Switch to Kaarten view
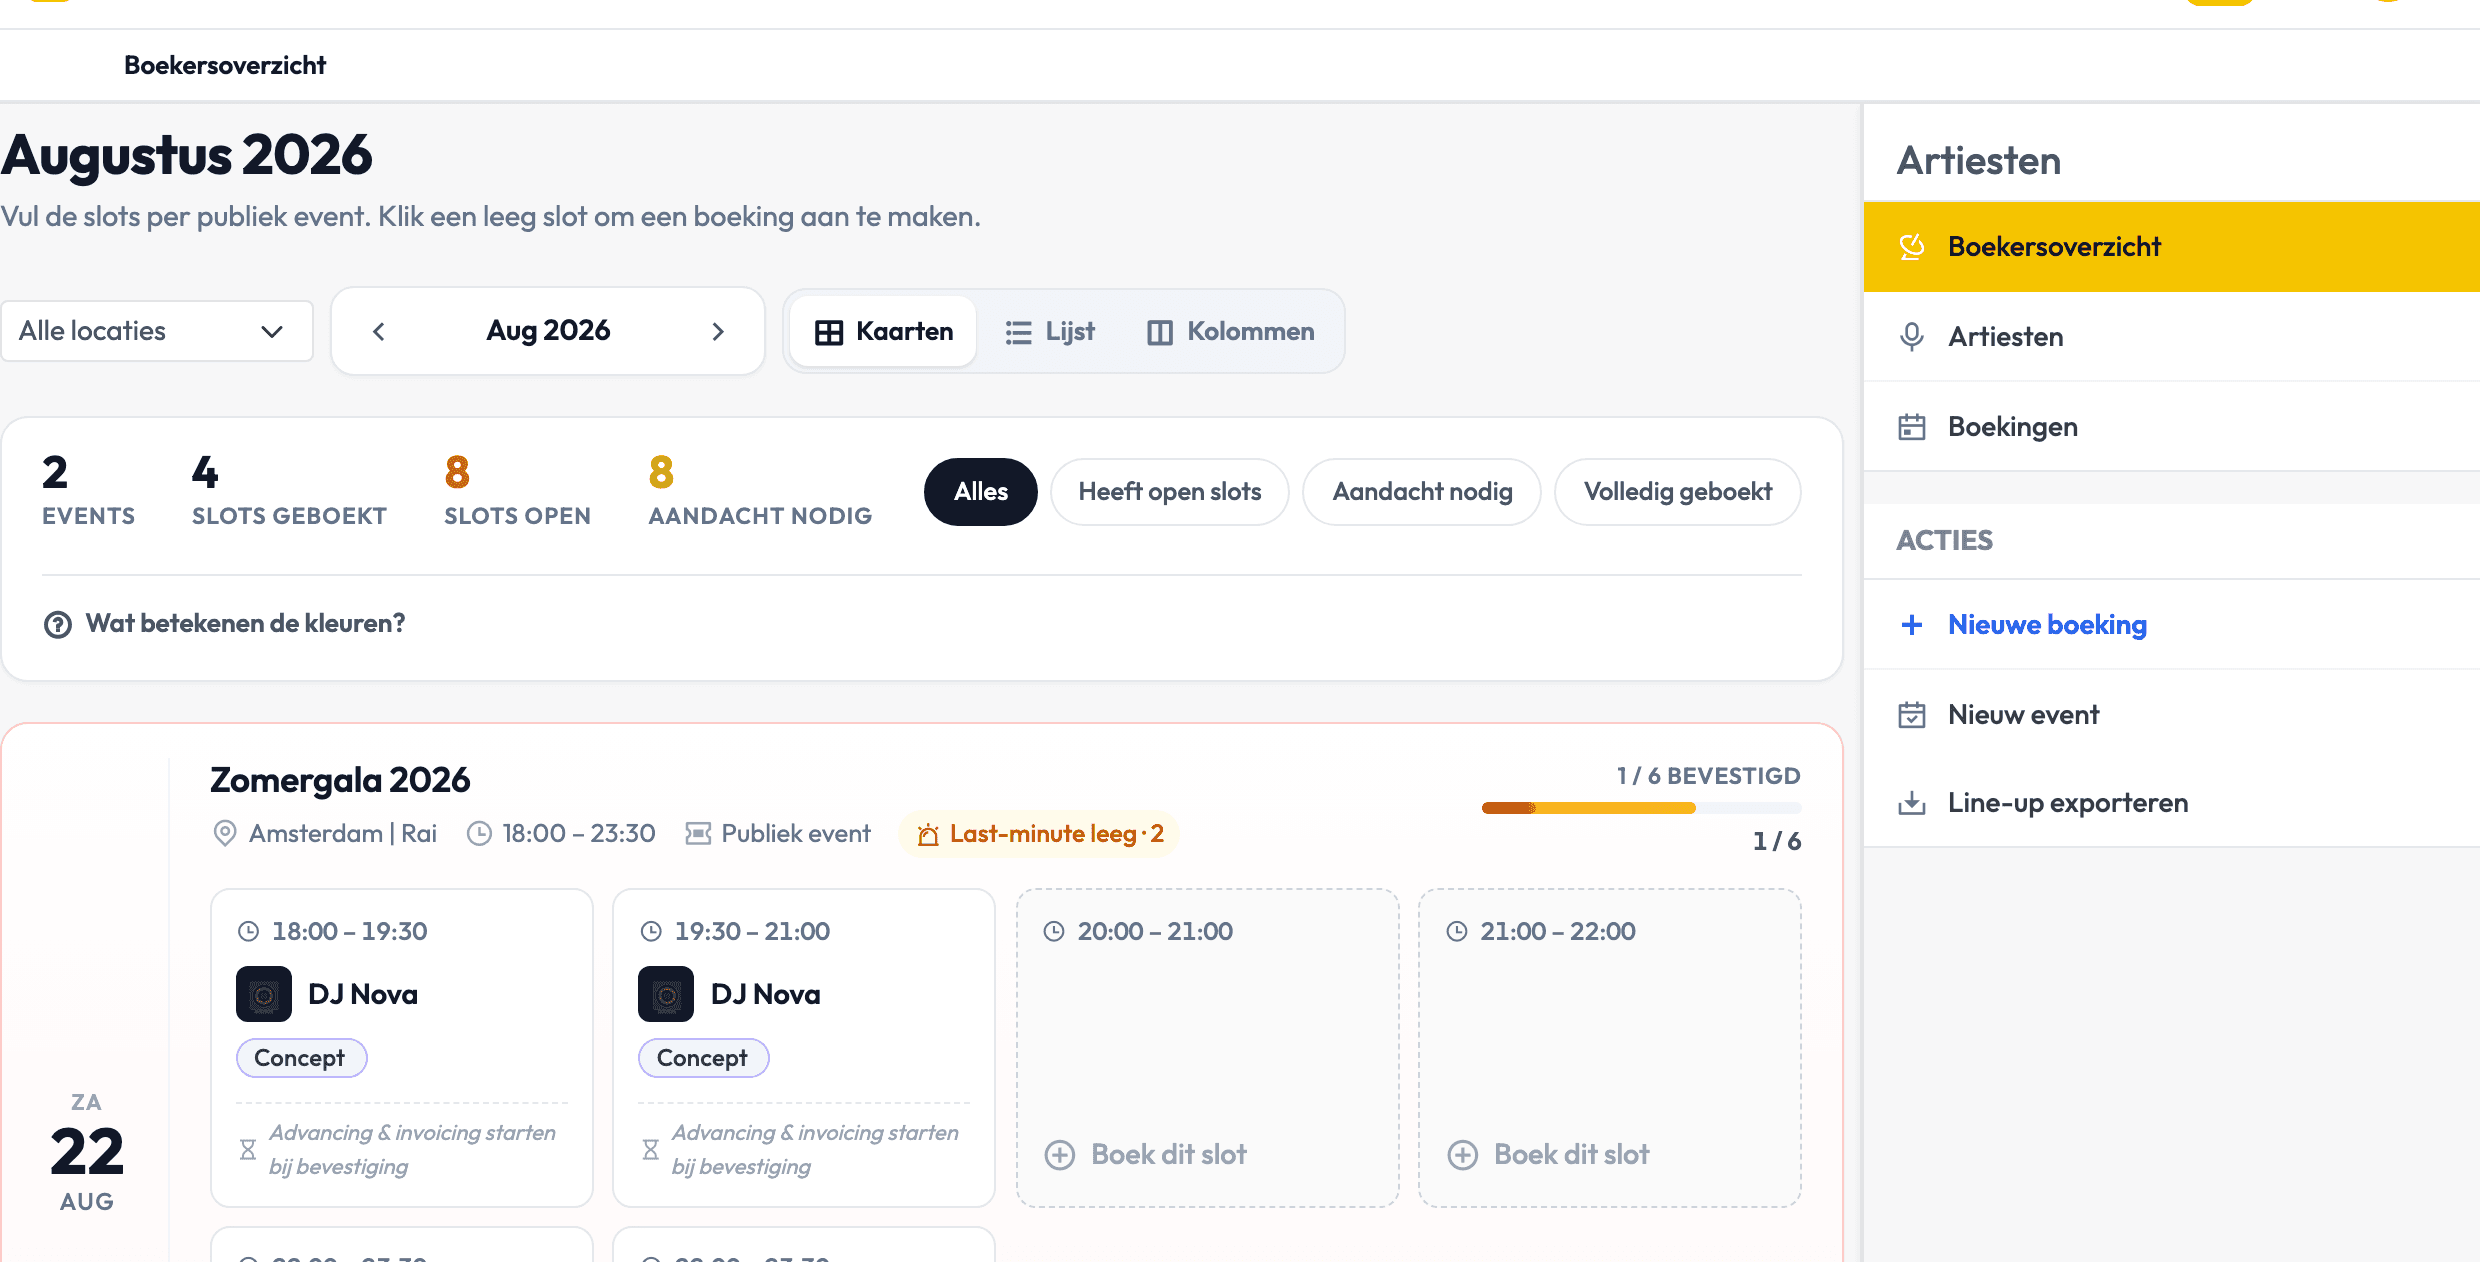This screenshot has height=1262, width=2480. 883,332
